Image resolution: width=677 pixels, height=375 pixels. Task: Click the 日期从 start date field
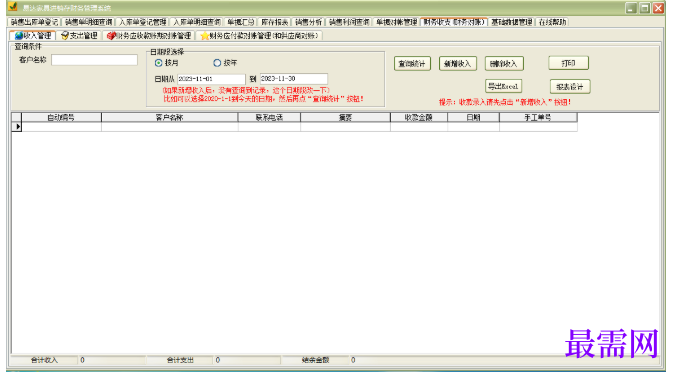[x=211, y=79]
